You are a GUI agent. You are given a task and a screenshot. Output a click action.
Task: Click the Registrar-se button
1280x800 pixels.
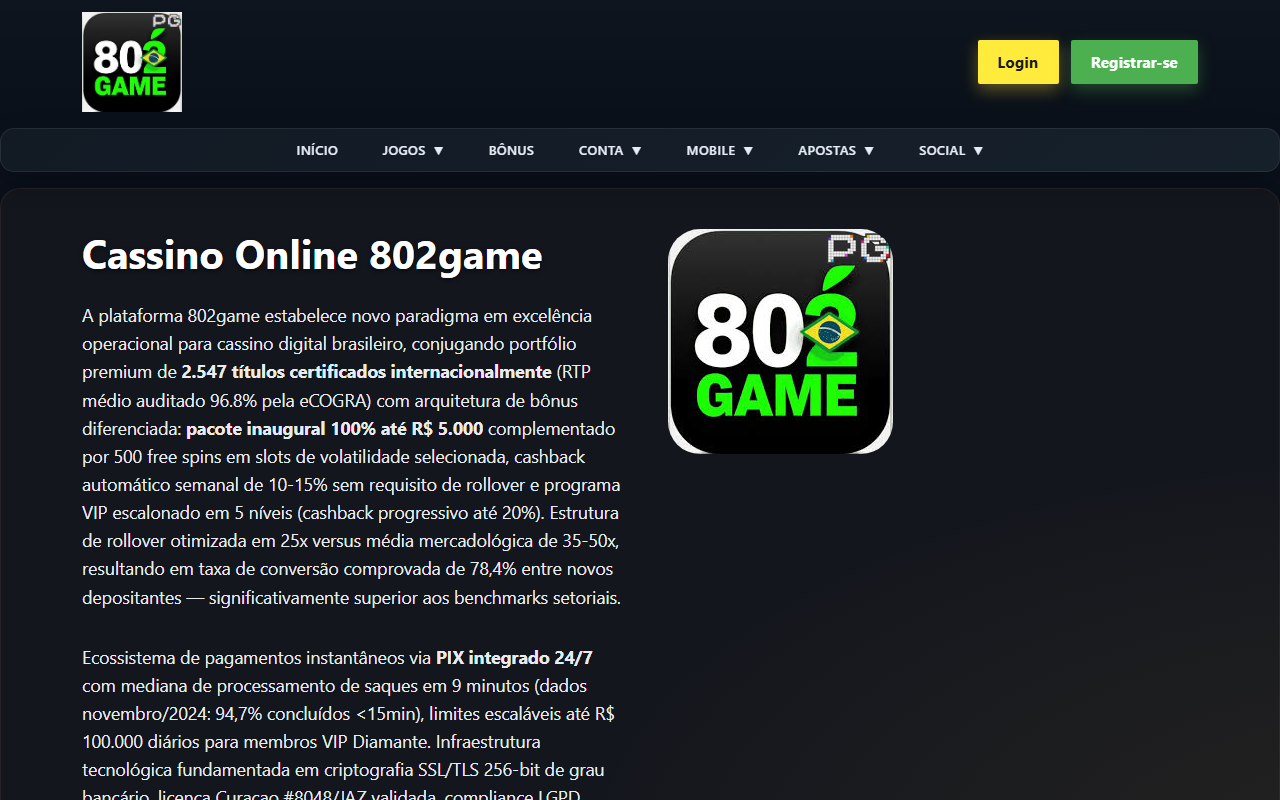(1134, 62)
